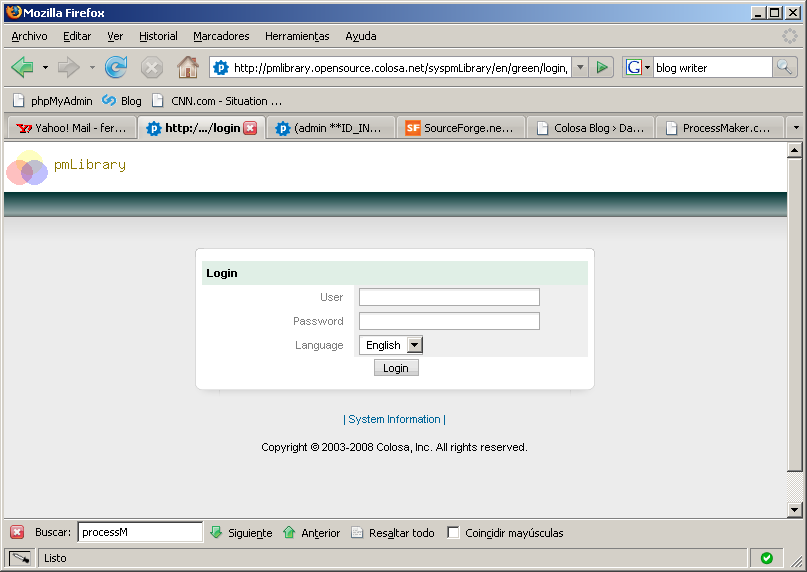Toggle Coincidir mayúsculas checkbox
Image resolution: width=807 pixels, height=572 pixels.
(x=454, y=533)
